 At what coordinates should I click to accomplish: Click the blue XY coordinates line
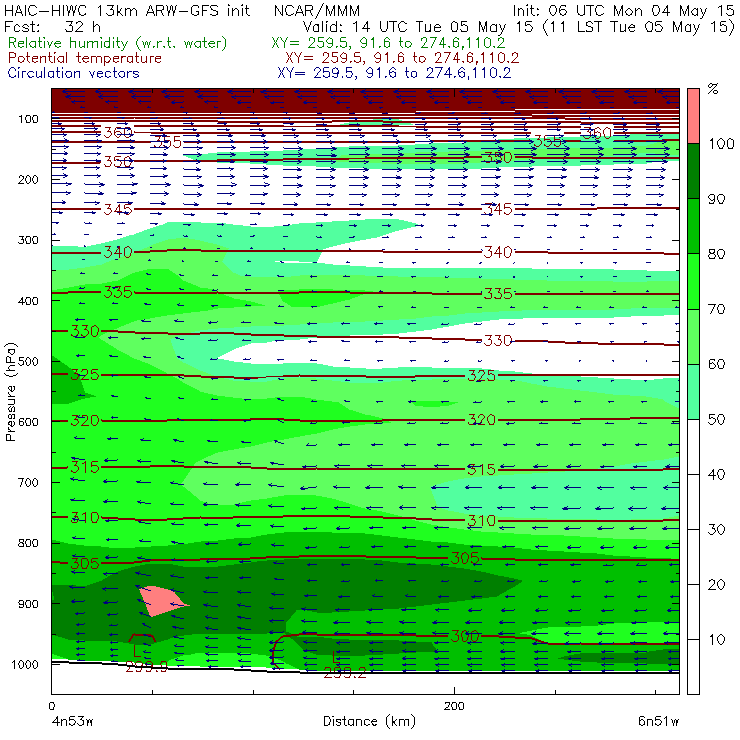394,73
